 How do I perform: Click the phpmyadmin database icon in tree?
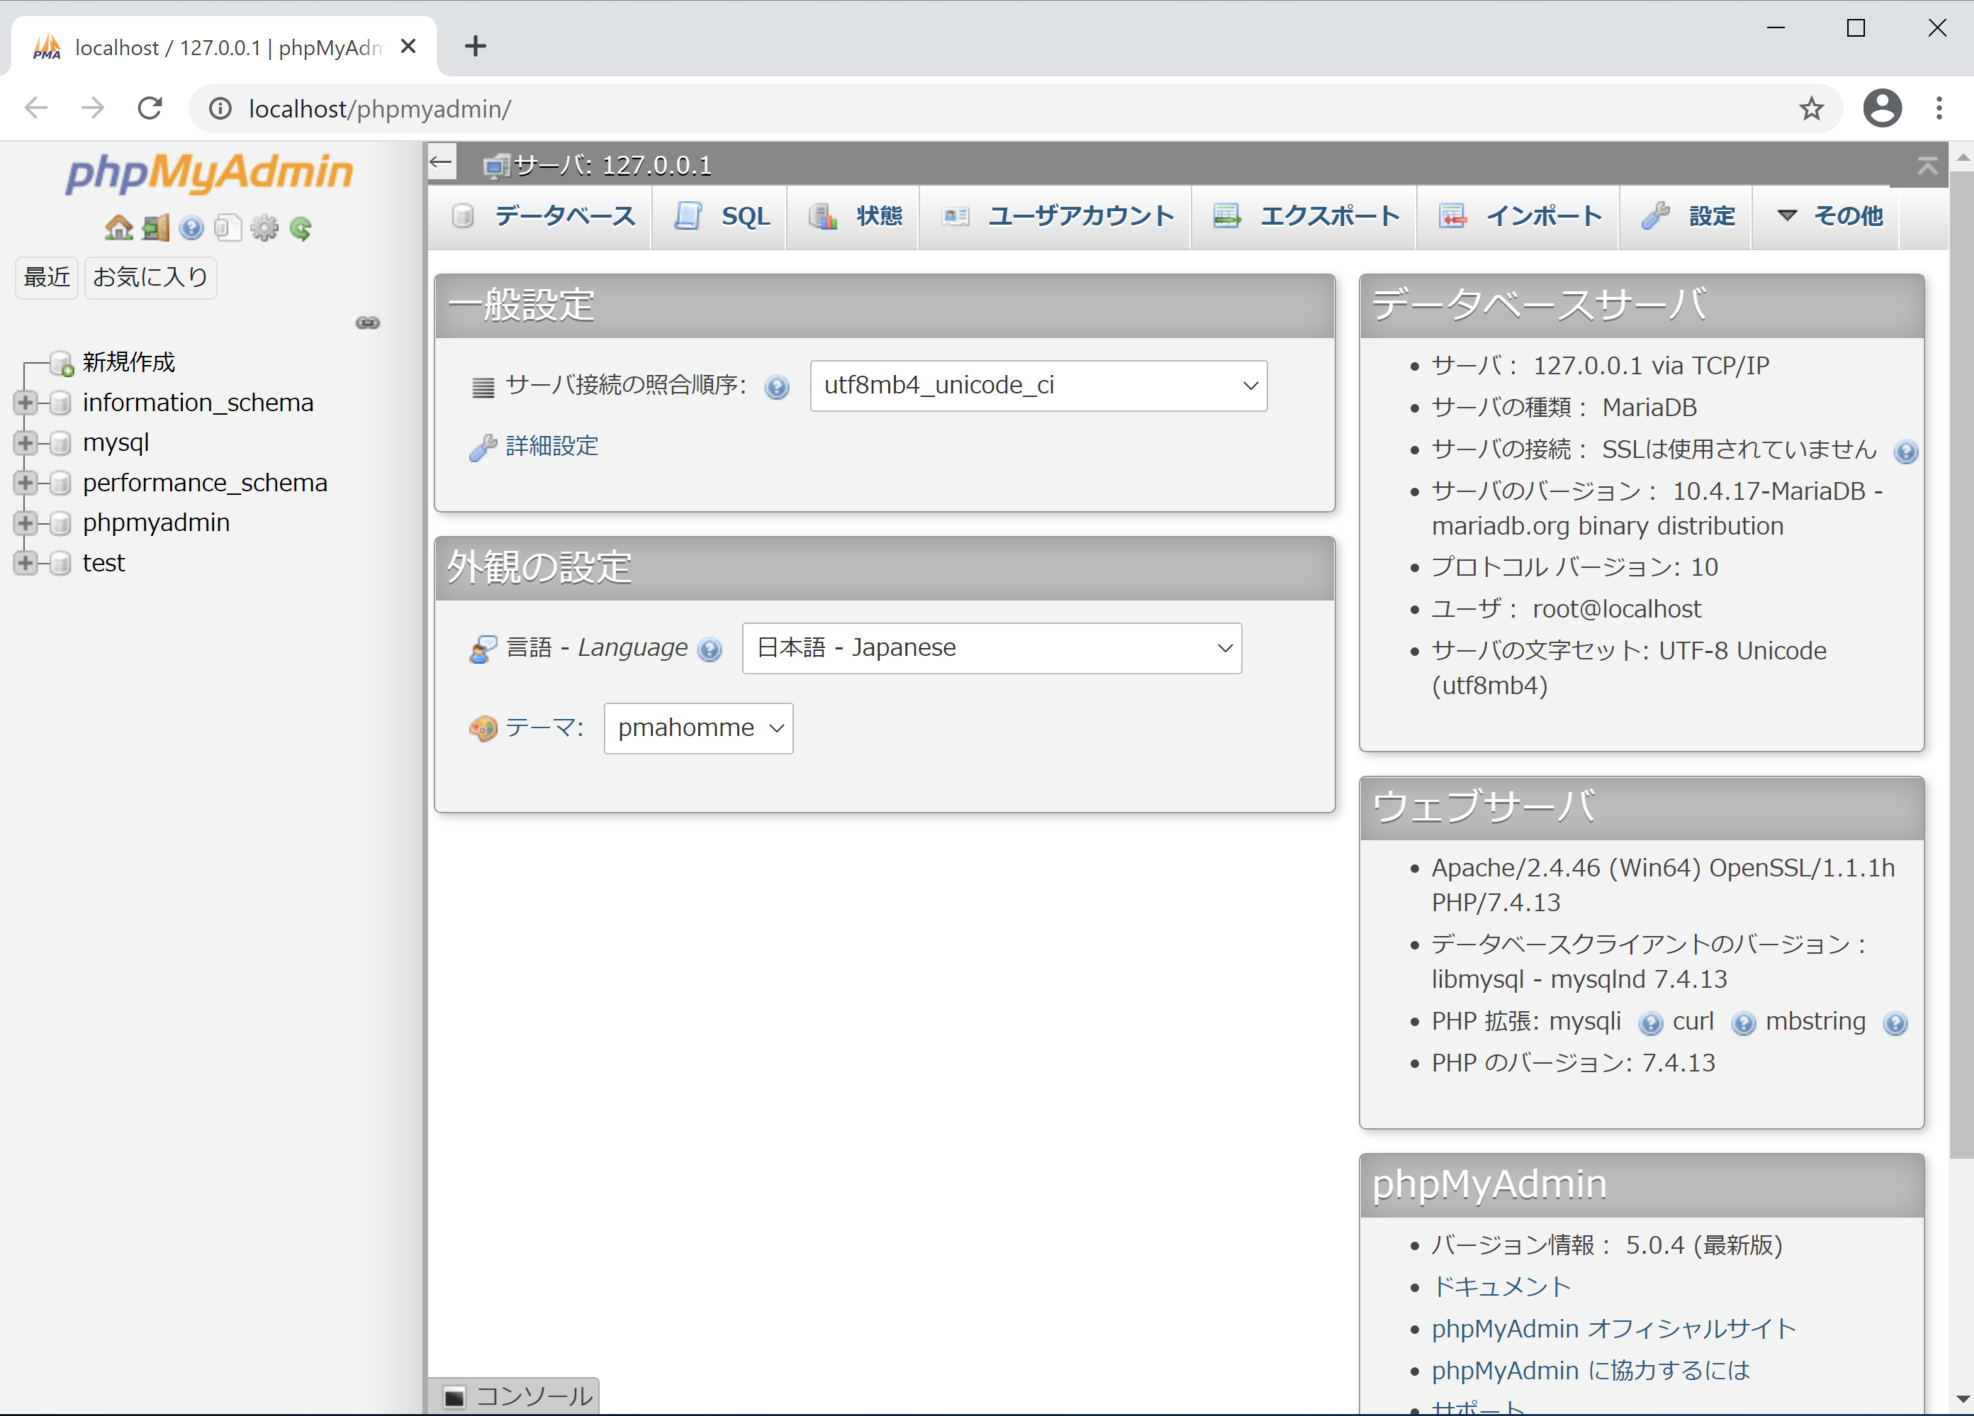pyautogui.click(x=61, y=523)
